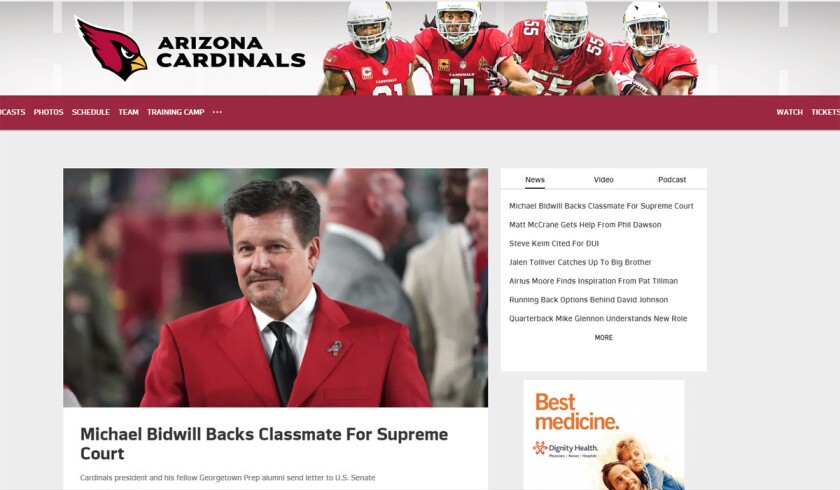Screen dimensions: 840x490
Task: Open Quarterback Mike Glennon Understands New Role
Action: point(598,319)
